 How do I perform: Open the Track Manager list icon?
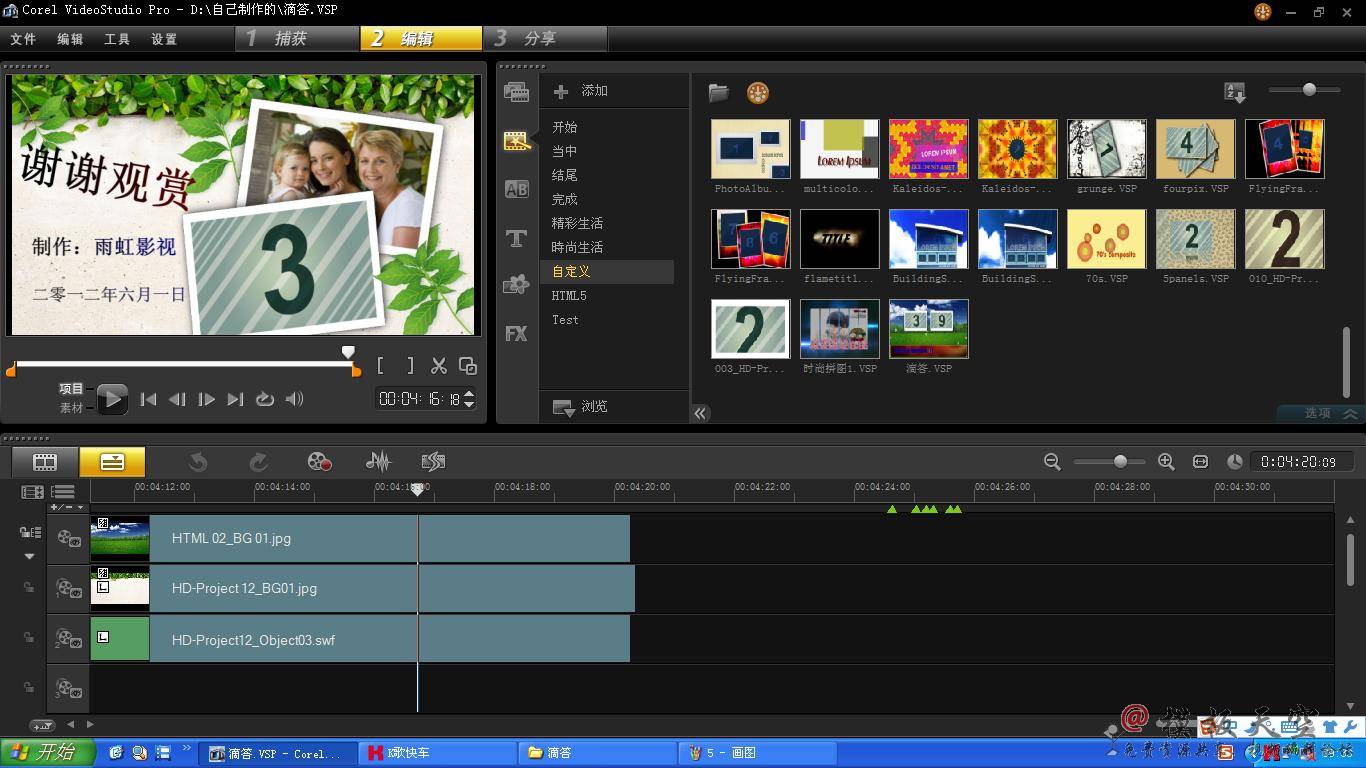click(63, 491)
